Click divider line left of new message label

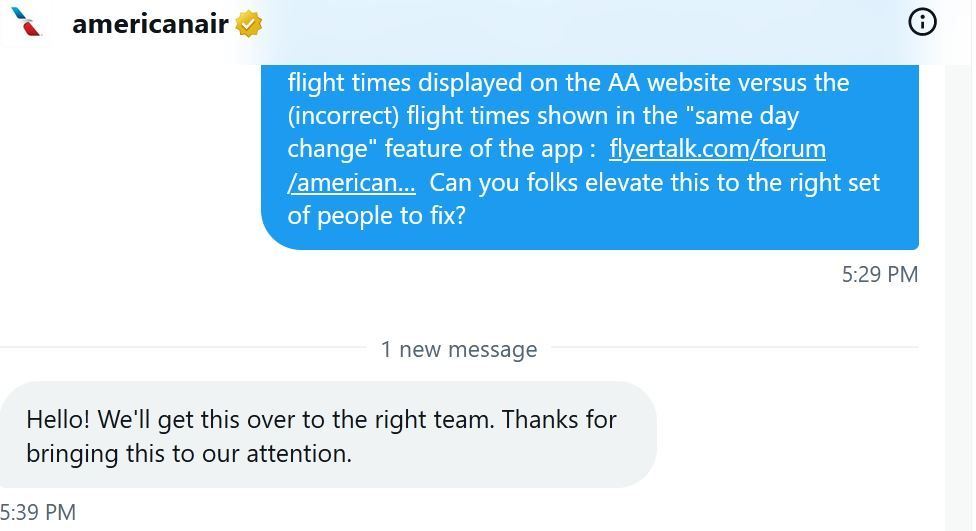180,348
